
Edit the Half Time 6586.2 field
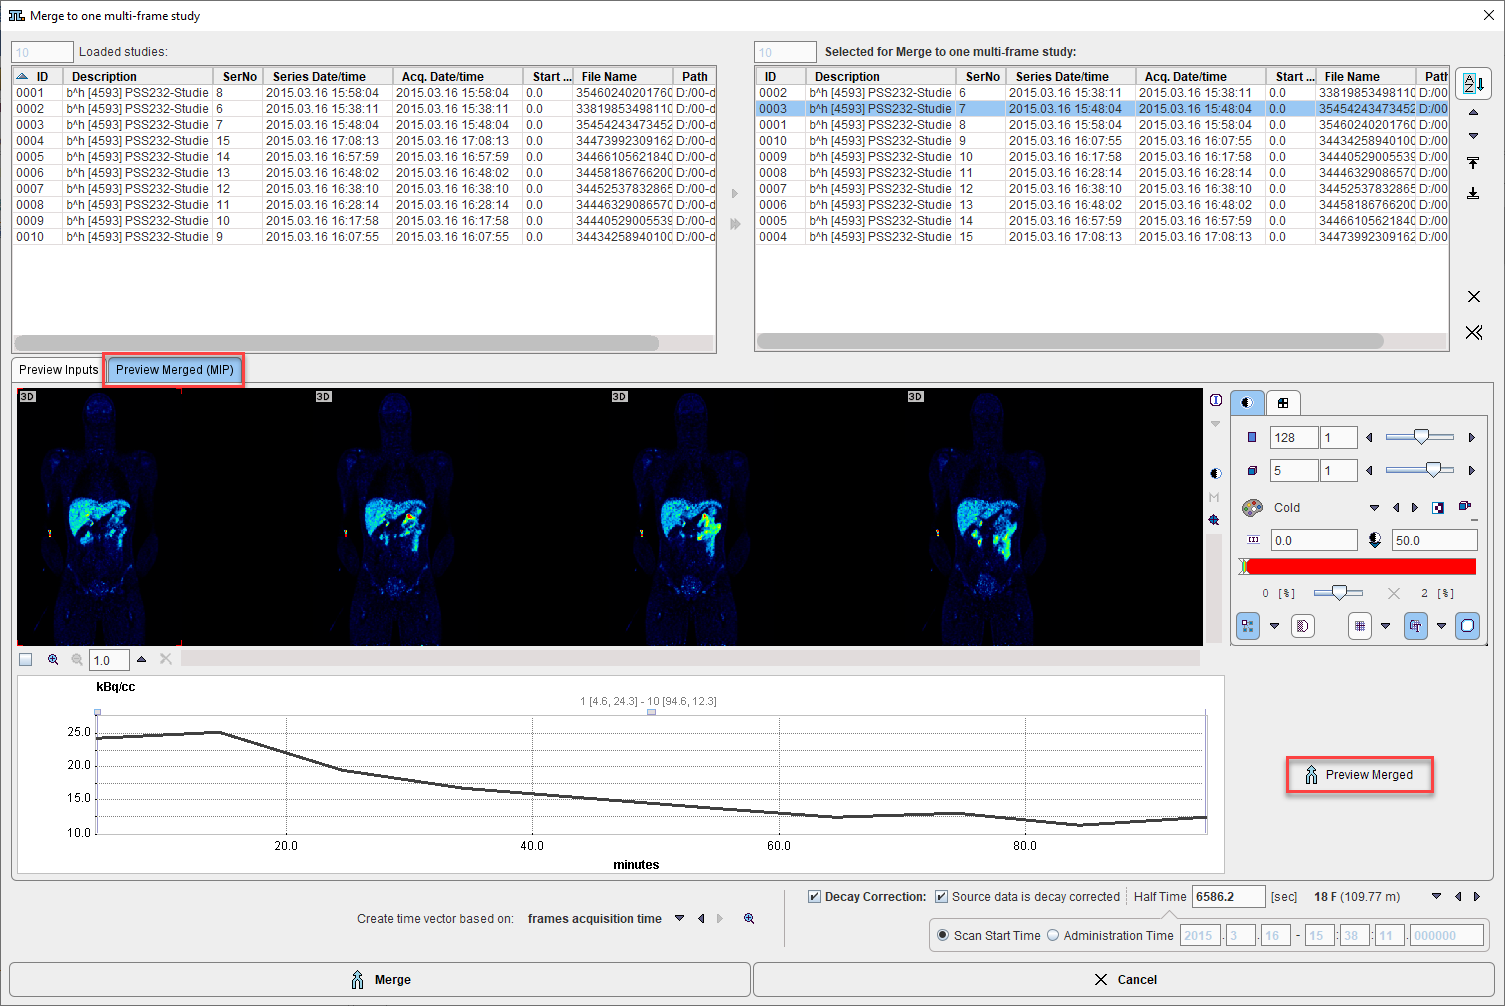pos(1229,897)
